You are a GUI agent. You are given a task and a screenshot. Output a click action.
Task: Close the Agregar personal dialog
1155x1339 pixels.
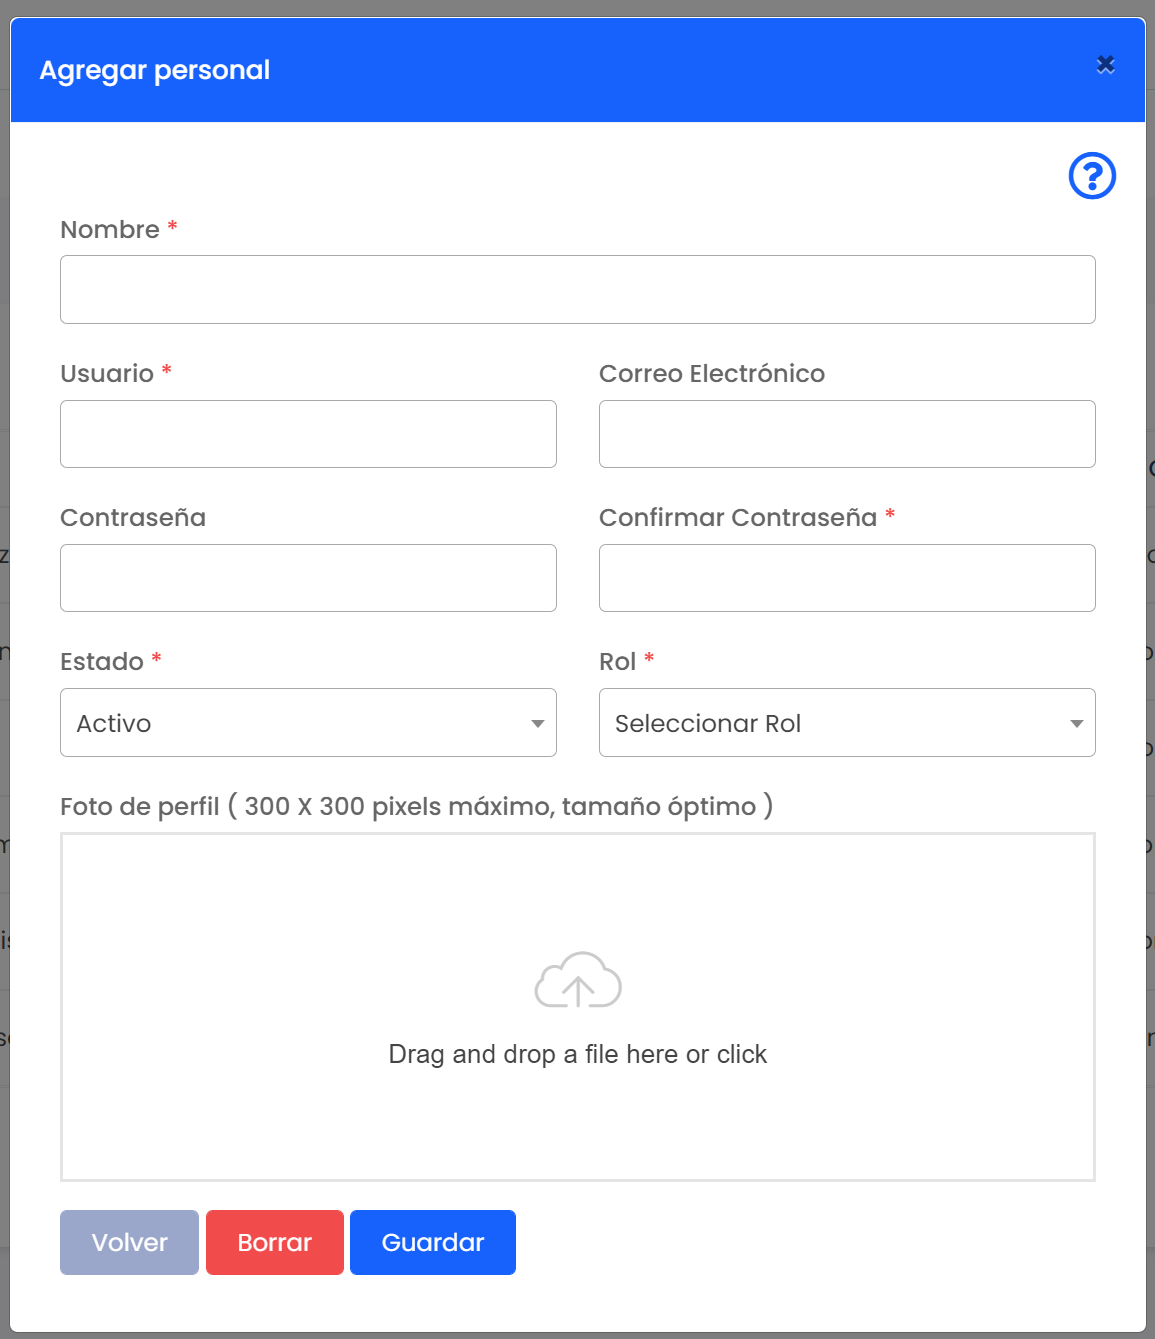(x=1105, y=65)
